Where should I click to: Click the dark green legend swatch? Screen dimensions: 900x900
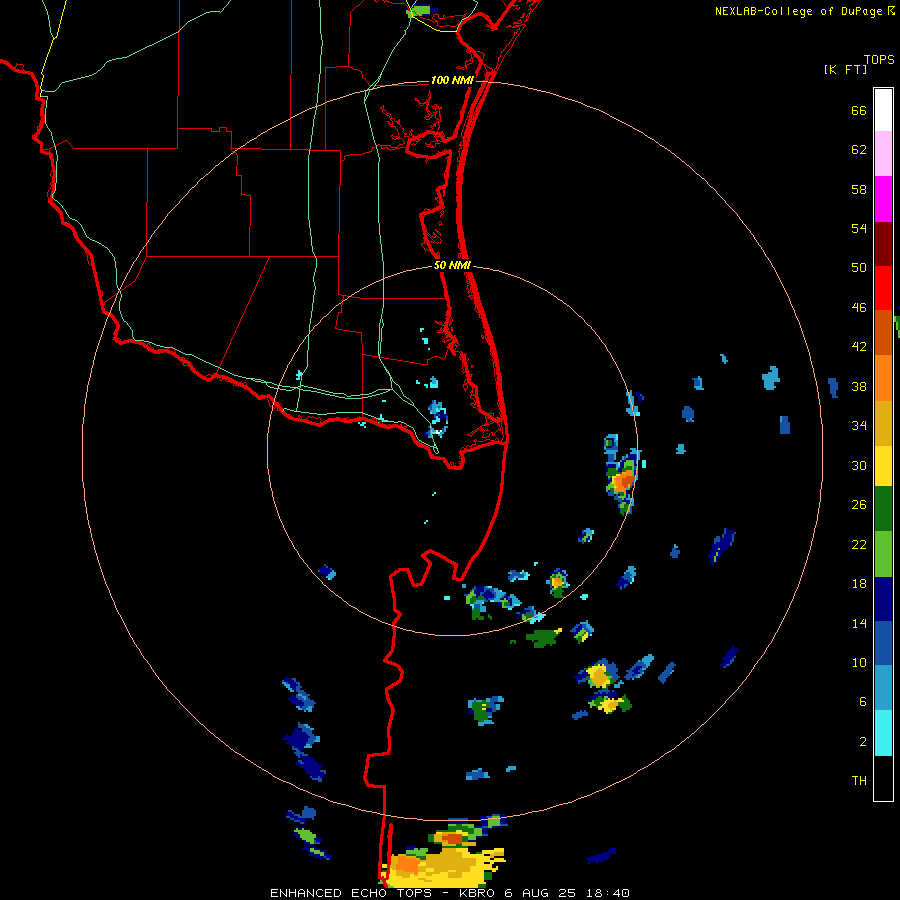(883, 509)
